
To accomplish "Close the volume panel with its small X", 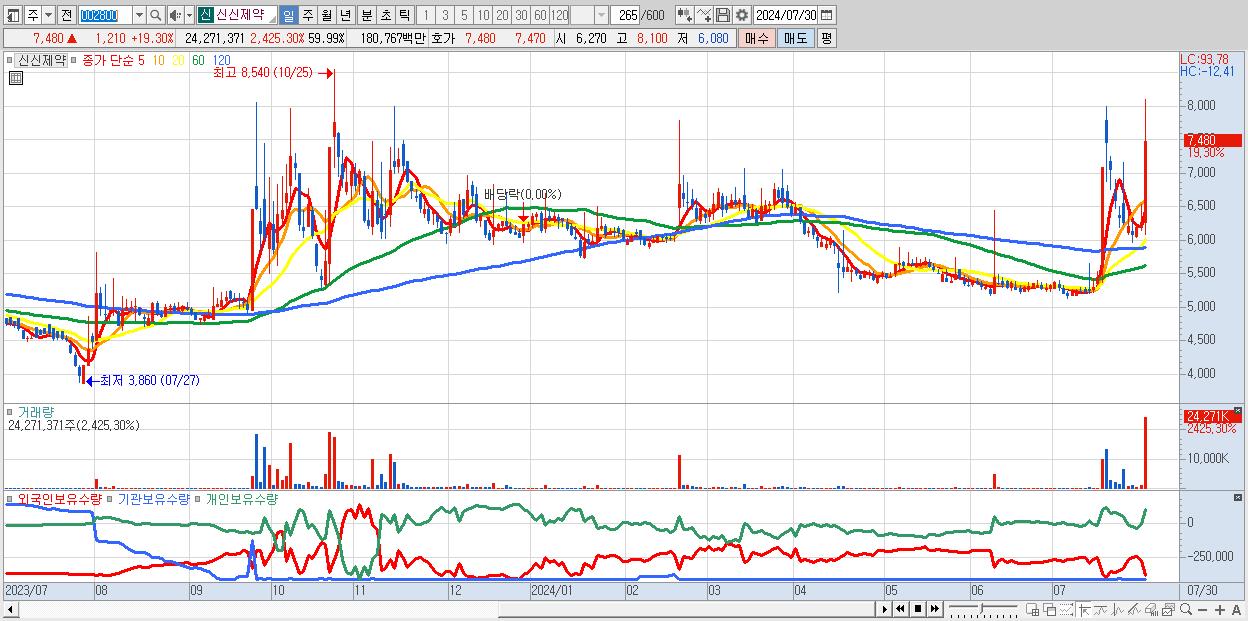I will [x=1240, y=411].
